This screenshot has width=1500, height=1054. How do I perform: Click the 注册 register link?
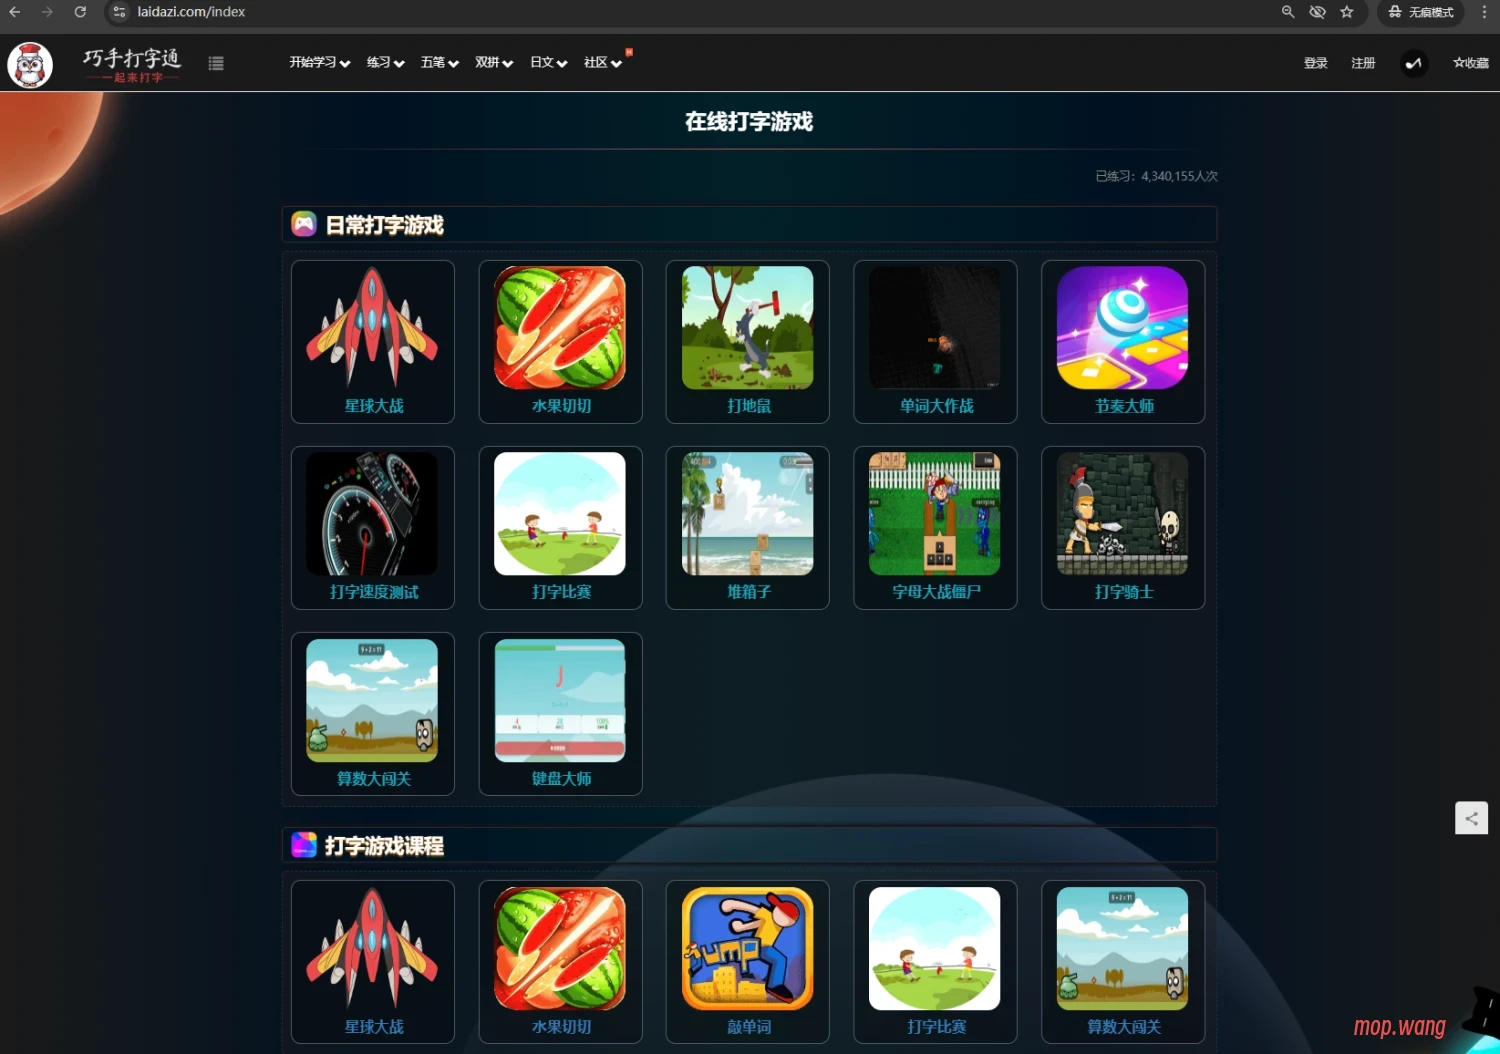(1363, 63)
